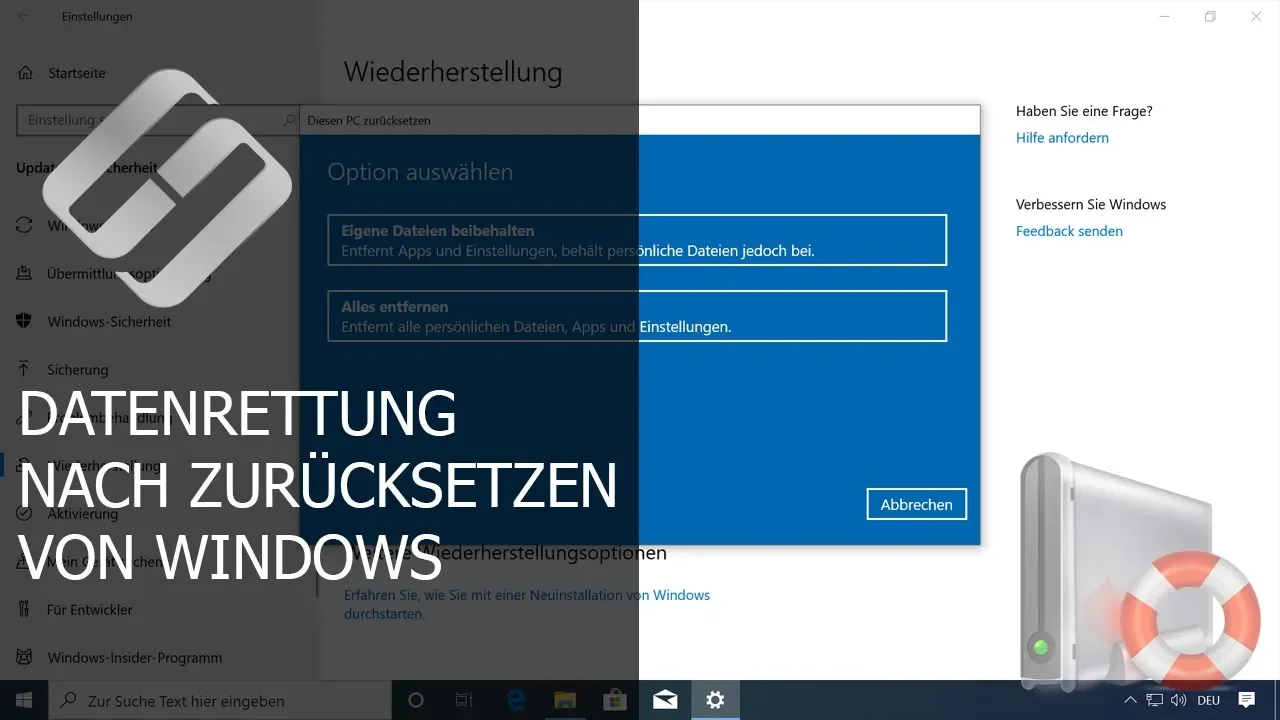1280x720 pixels.
Task: Click the taskbar search box
Action: click(220, 700)
